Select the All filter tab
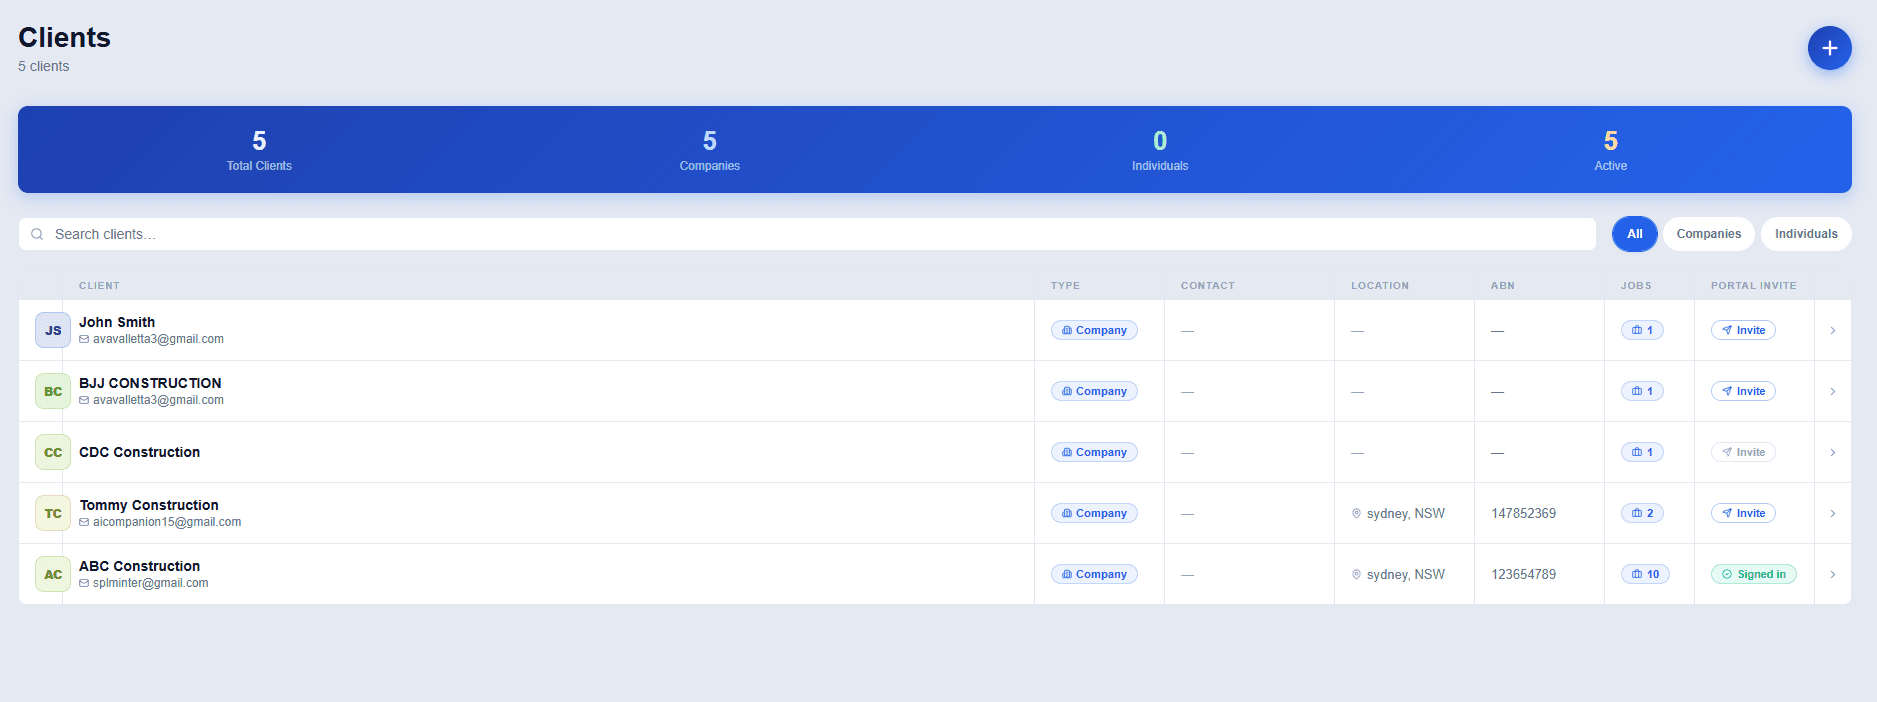The image size is (1877, 702). 1634,234
